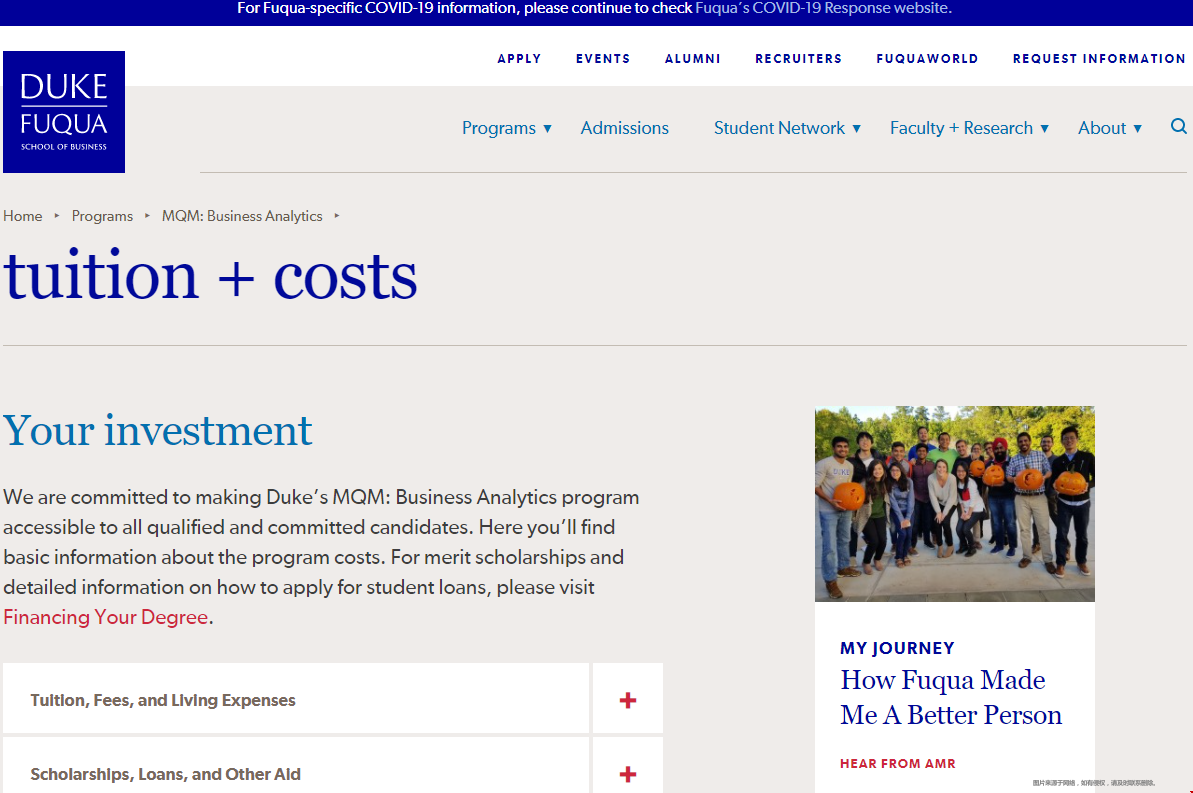Open the search magnifier icon

tap(1179, 127)
